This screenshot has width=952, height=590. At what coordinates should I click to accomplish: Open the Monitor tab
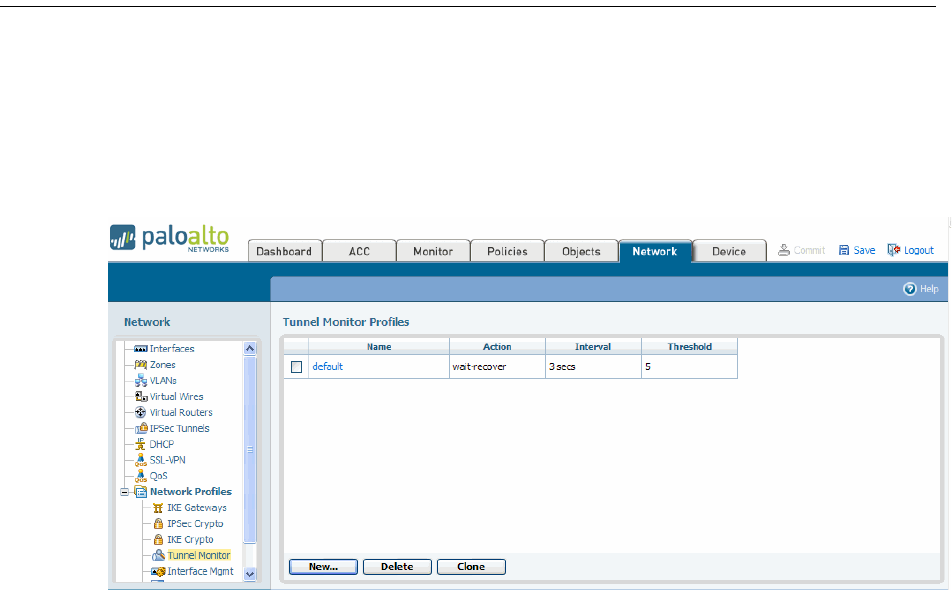[433, 251]
